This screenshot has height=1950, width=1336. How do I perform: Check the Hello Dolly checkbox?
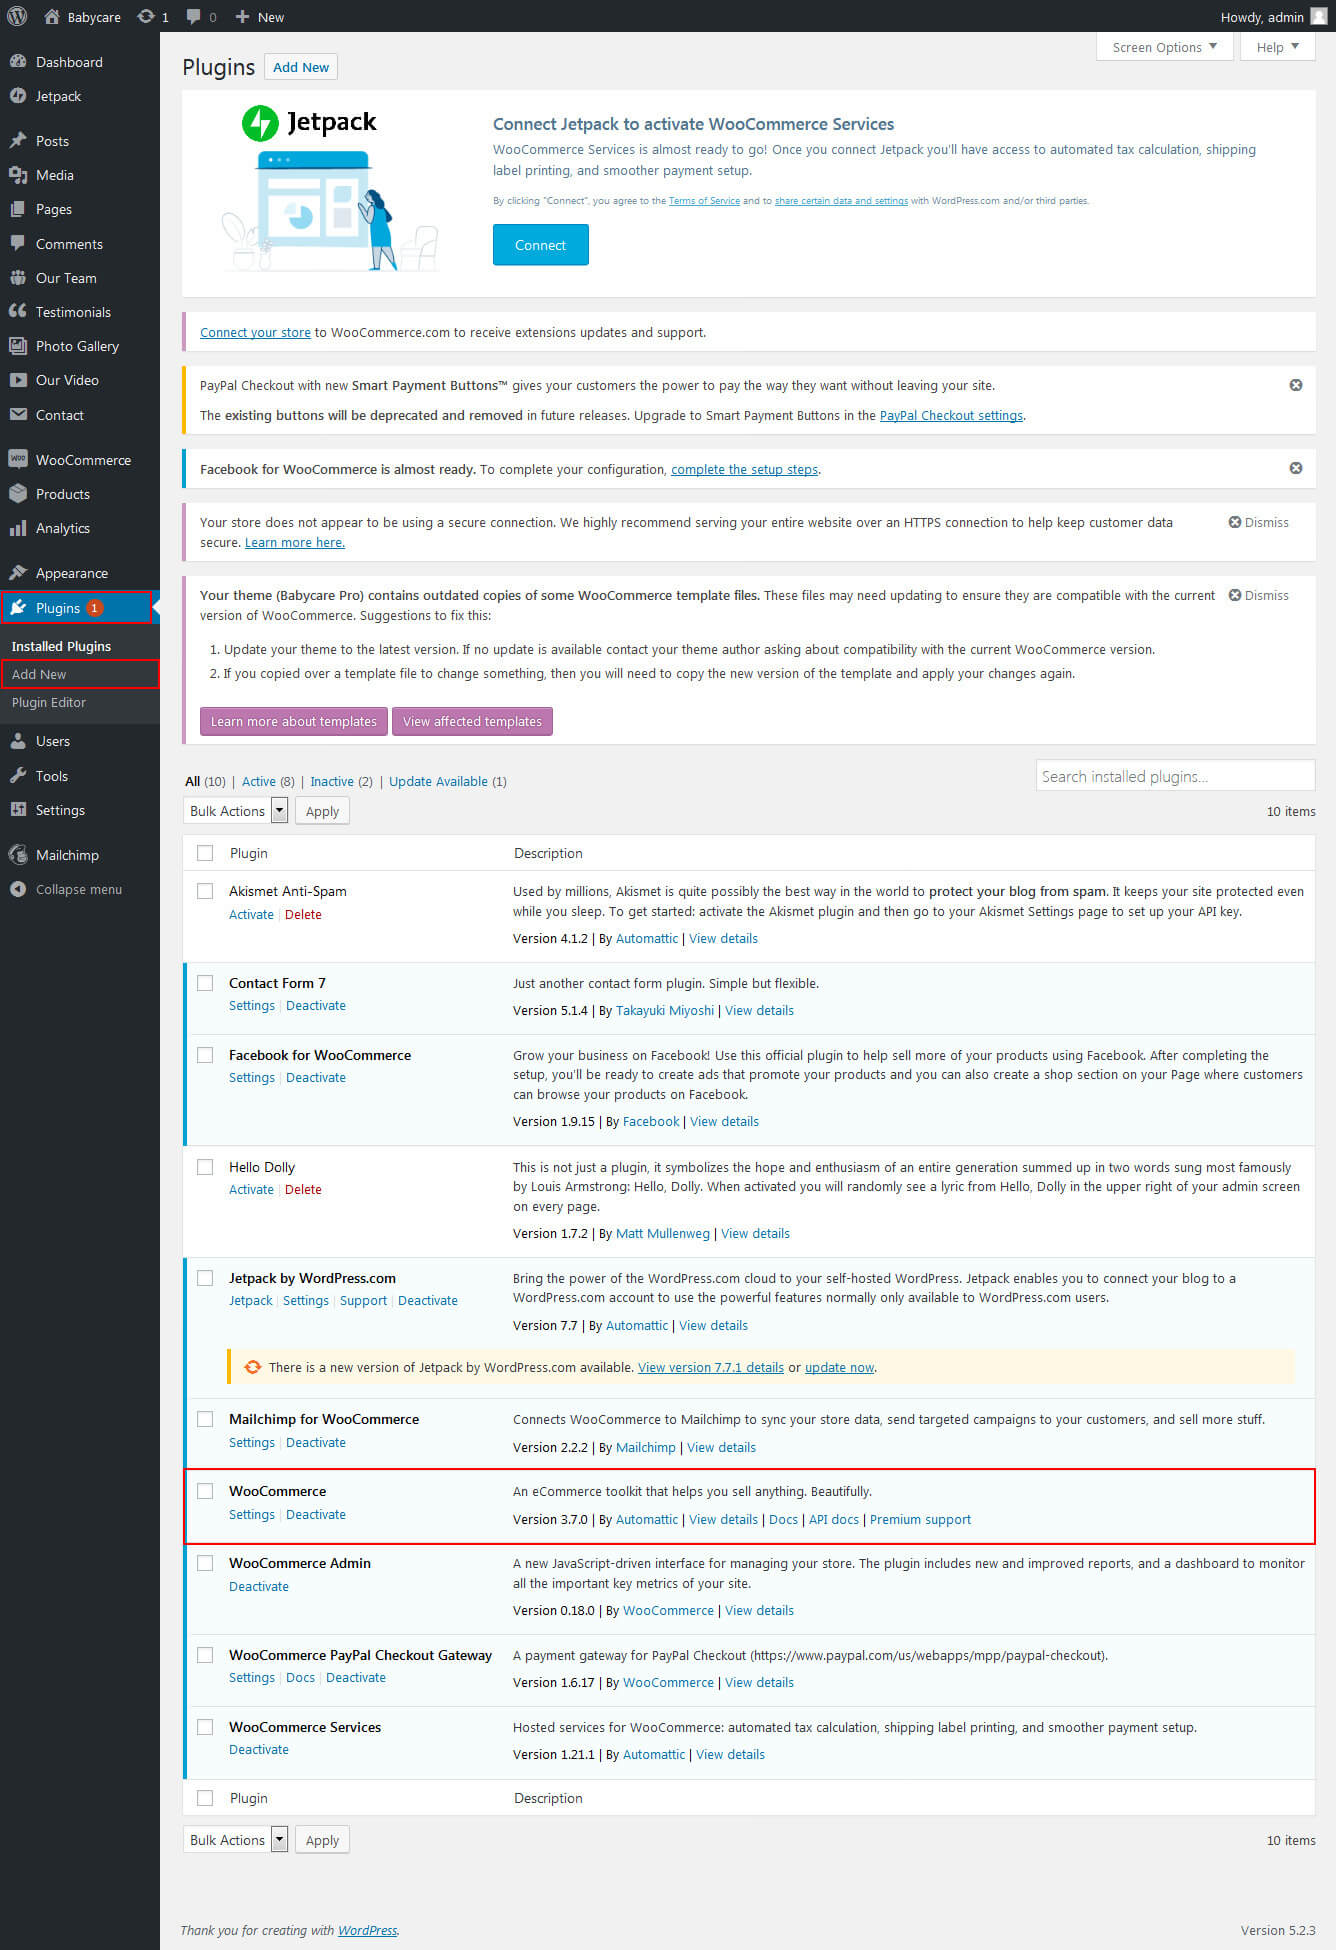(x=205, y=1167)
